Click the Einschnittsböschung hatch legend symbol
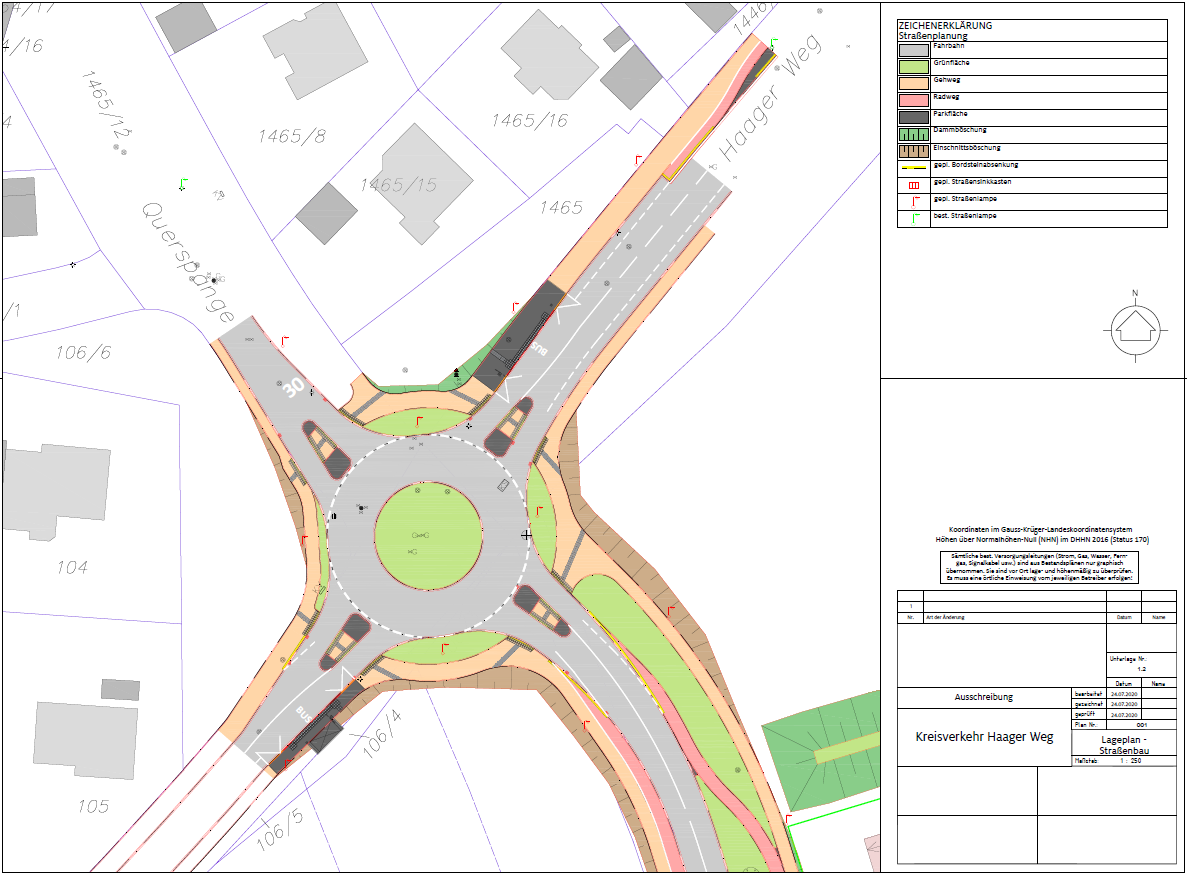The height and width of the screenshot is (873, 1187). (x=913, y=152)
